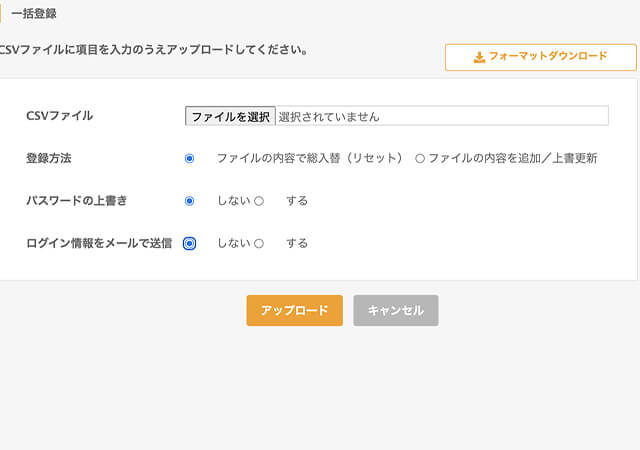Viewport: 640px width, 450px height.
Task: Select する radio for ログイン情報をメールで送信
Action: tap(259, 243)
